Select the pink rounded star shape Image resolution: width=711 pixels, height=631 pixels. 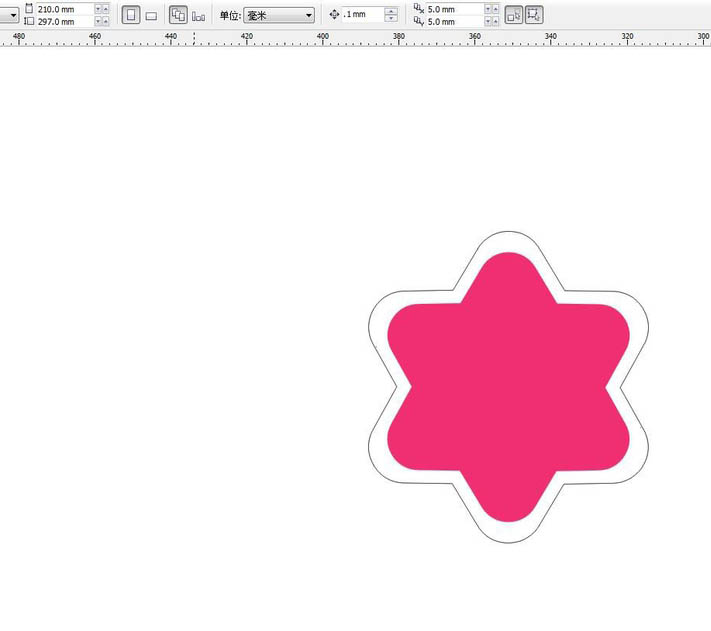508,388
